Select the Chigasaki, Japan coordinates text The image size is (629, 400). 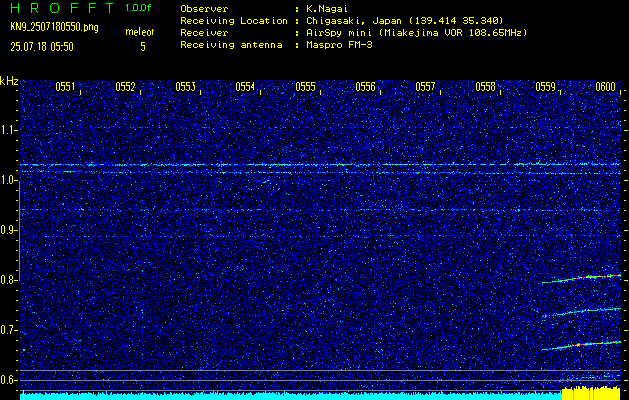(404, 21)
